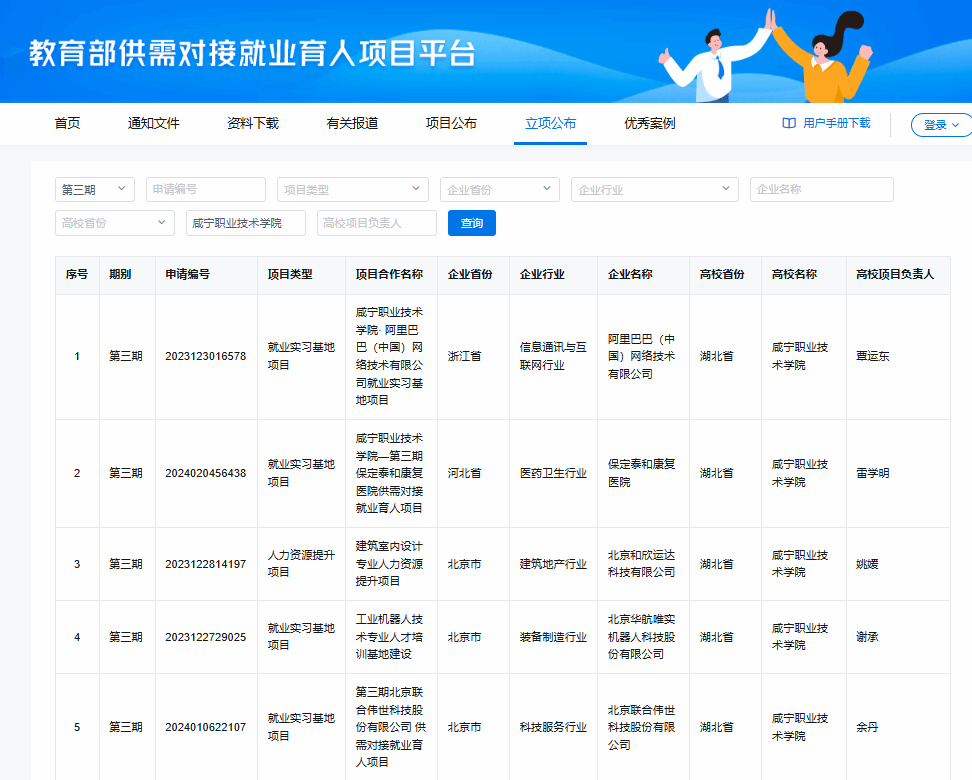Expand the 高校省份 dropdown

114,223
